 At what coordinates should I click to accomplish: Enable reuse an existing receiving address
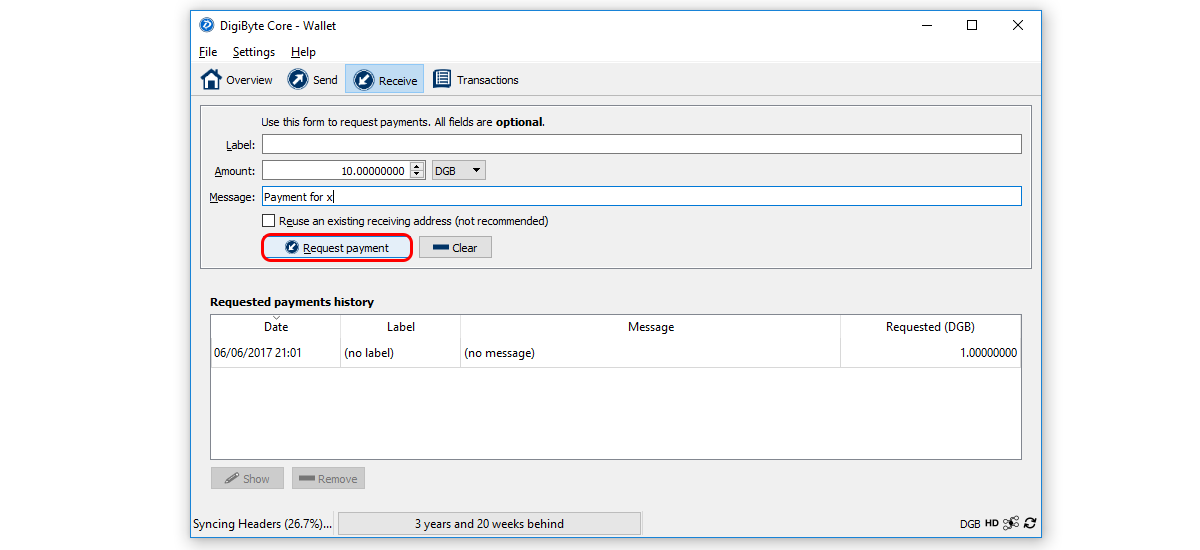point(268,221)
